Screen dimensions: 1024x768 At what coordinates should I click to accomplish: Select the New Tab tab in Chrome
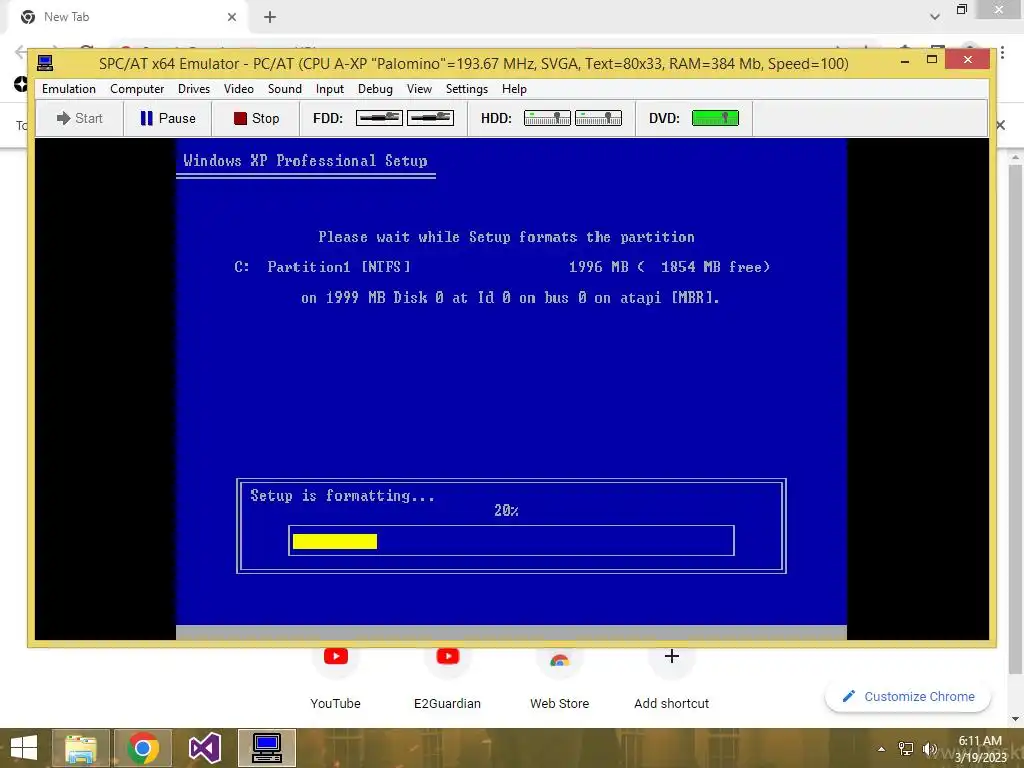(x=127, y=17)
